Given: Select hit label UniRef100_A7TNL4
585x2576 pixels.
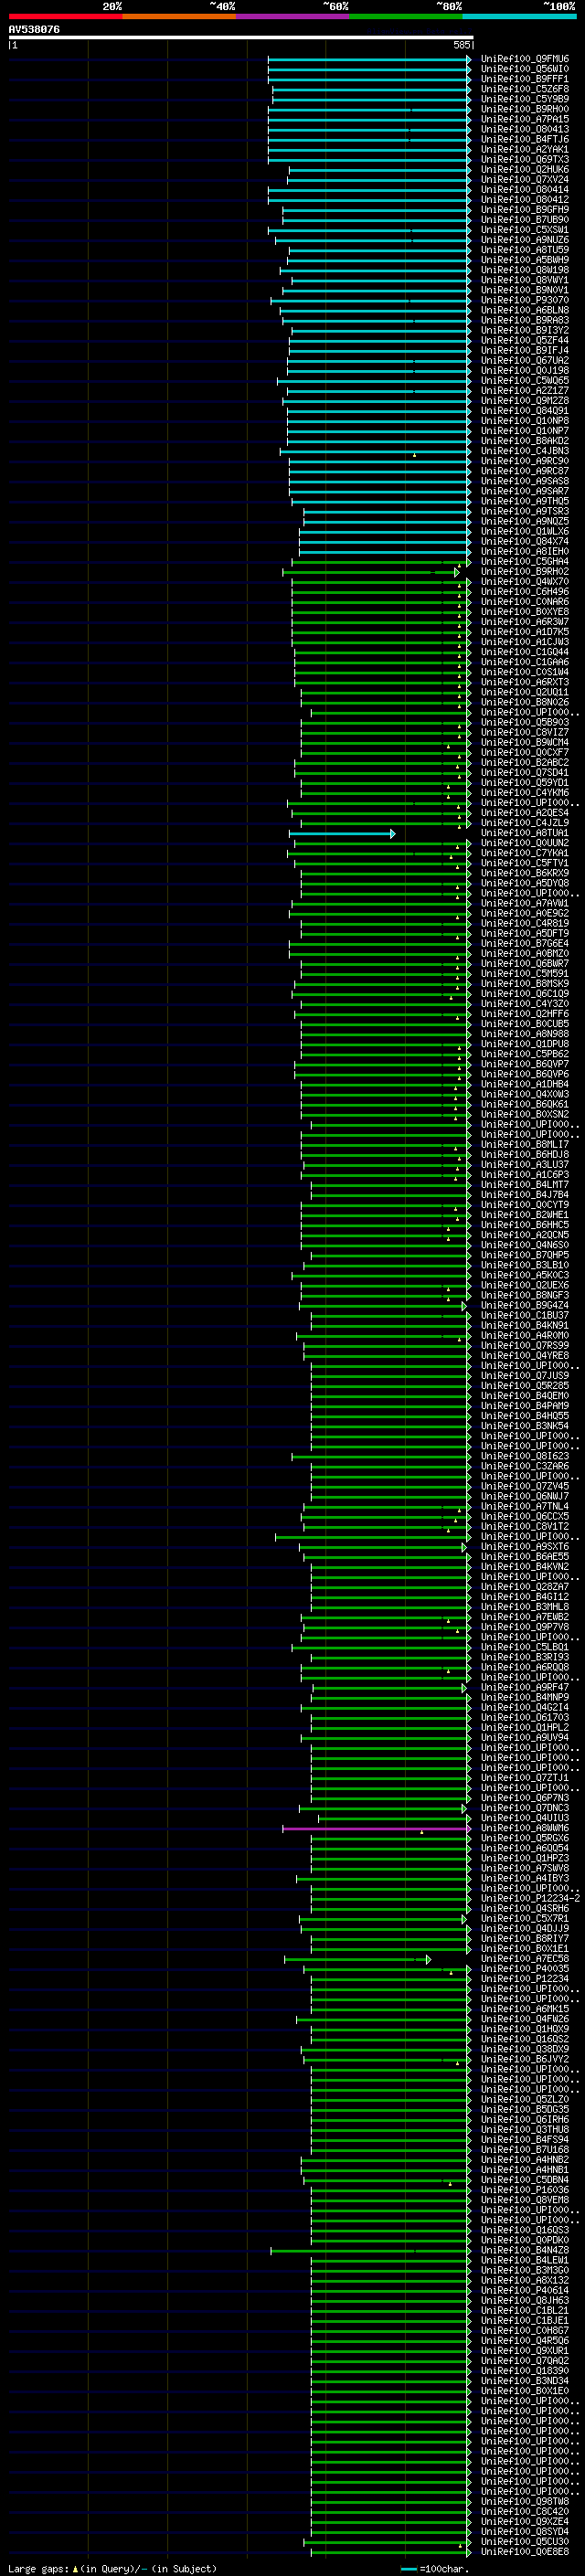Looking at the screenshot, I should click(x=524, y=1506).
